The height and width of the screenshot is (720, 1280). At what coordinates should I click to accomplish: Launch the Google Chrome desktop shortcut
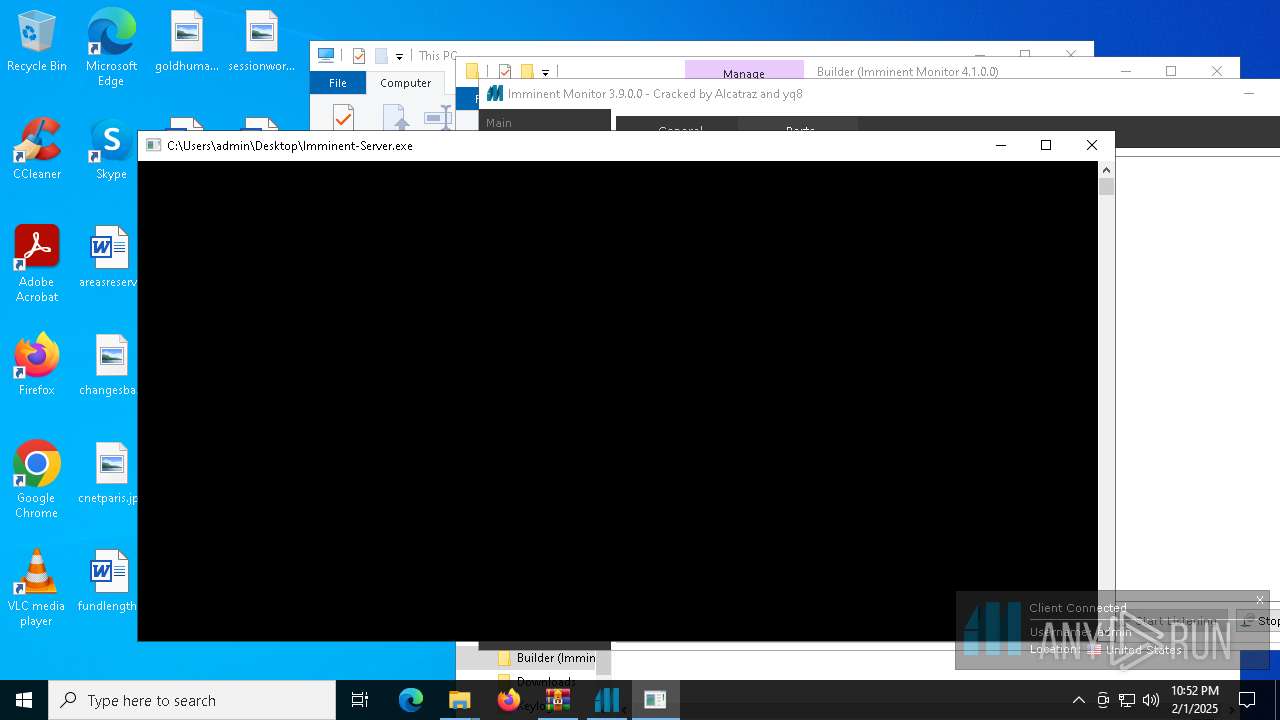36,480
